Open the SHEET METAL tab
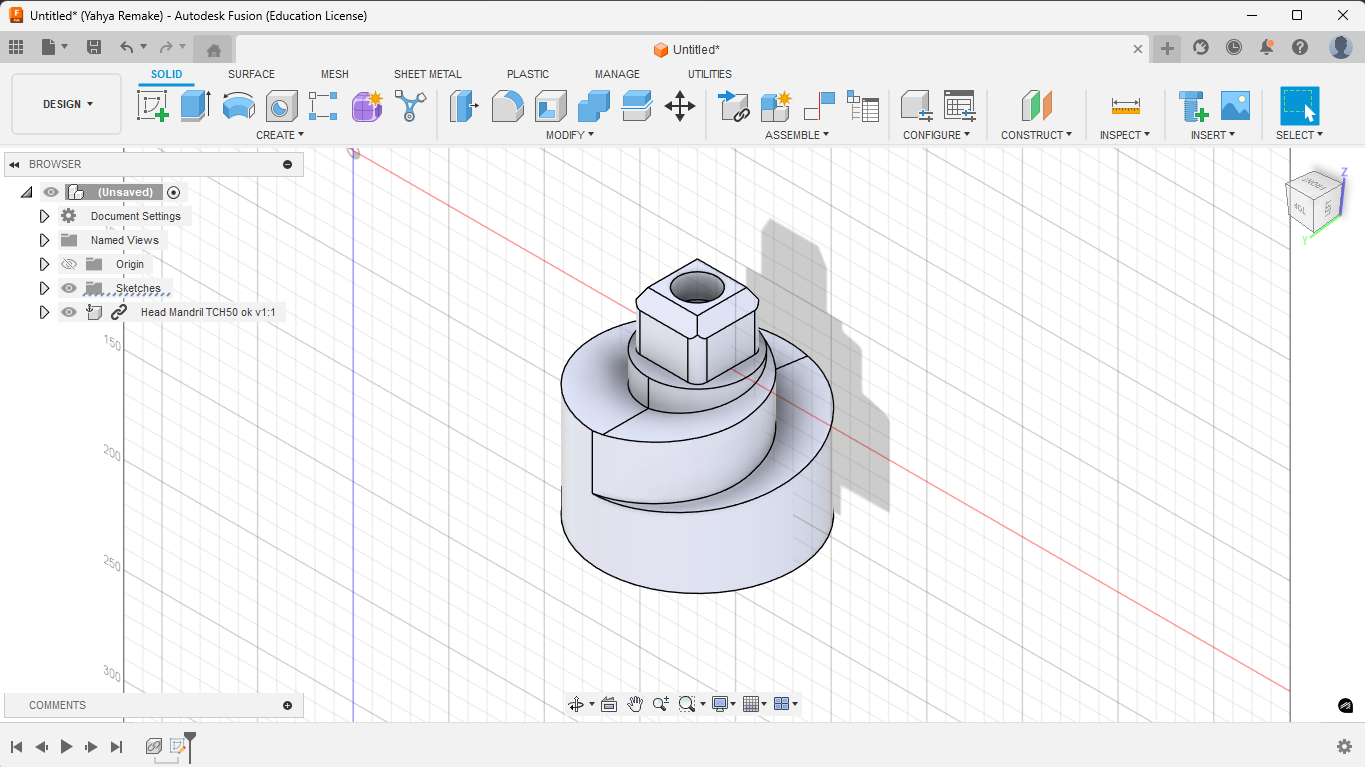 (427, 74)
